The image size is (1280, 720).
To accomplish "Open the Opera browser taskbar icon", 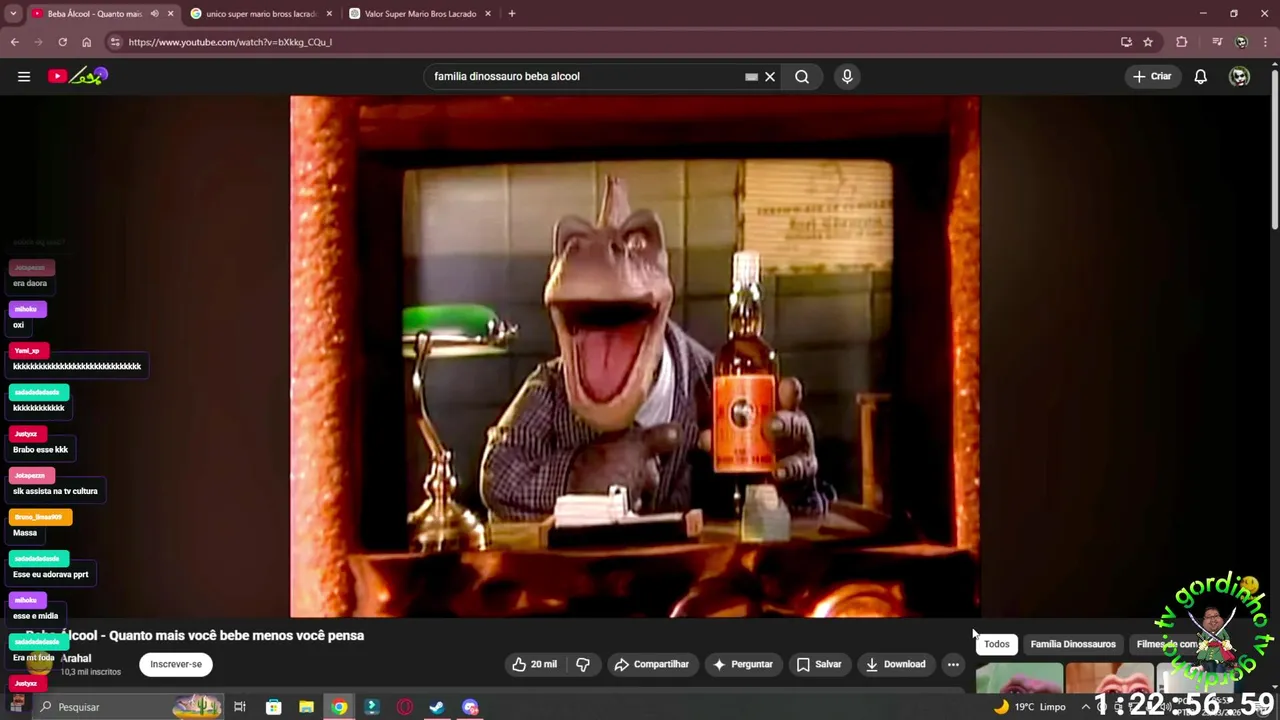I will coord(404,707).
